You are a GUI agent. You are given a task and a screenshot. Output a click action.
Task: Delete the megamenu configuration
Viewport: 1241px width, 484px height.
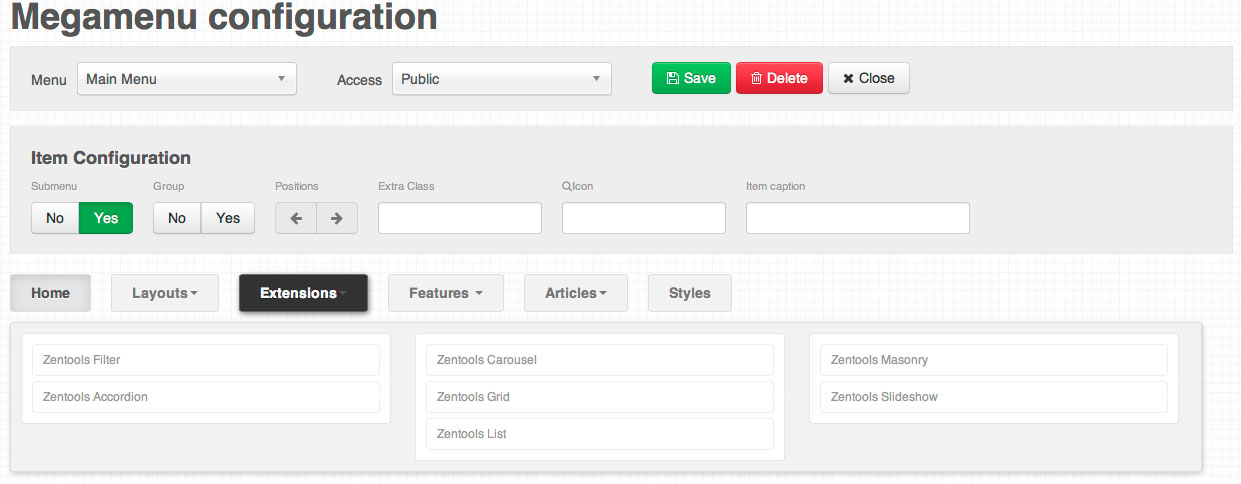[779, 78]
